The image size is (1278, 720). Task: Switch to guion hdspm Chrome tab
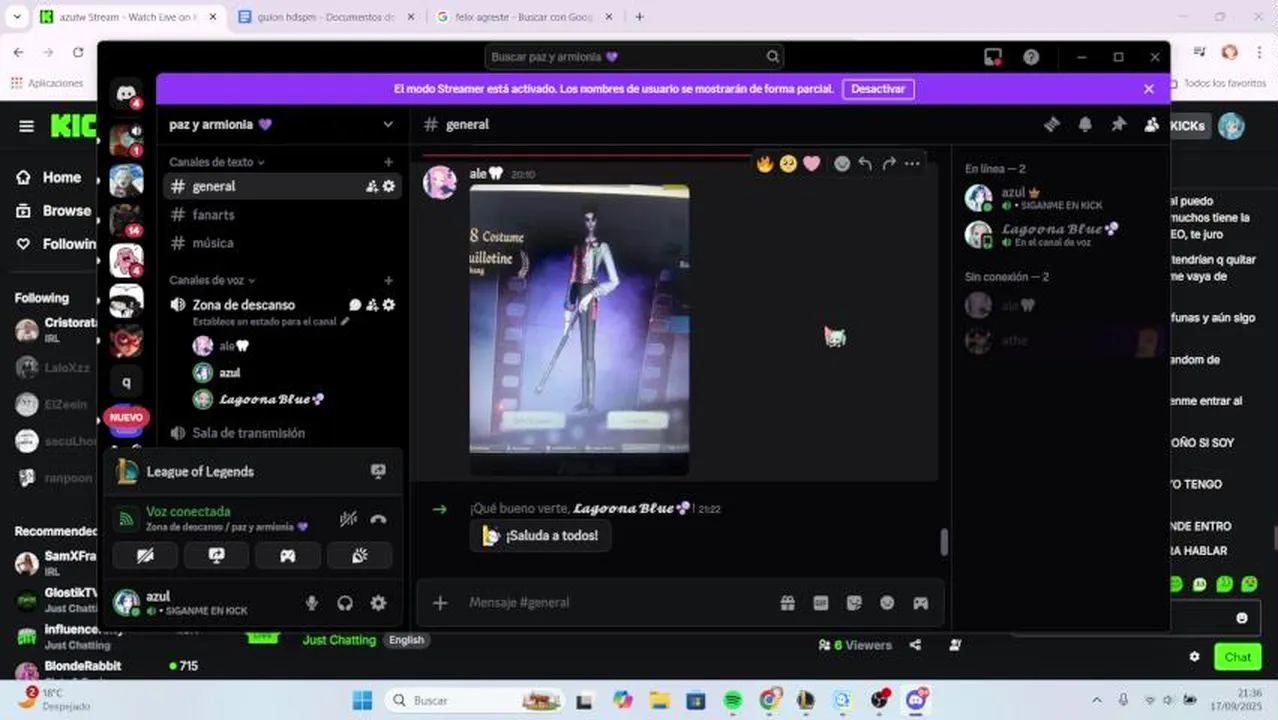[x=326, y=17]
